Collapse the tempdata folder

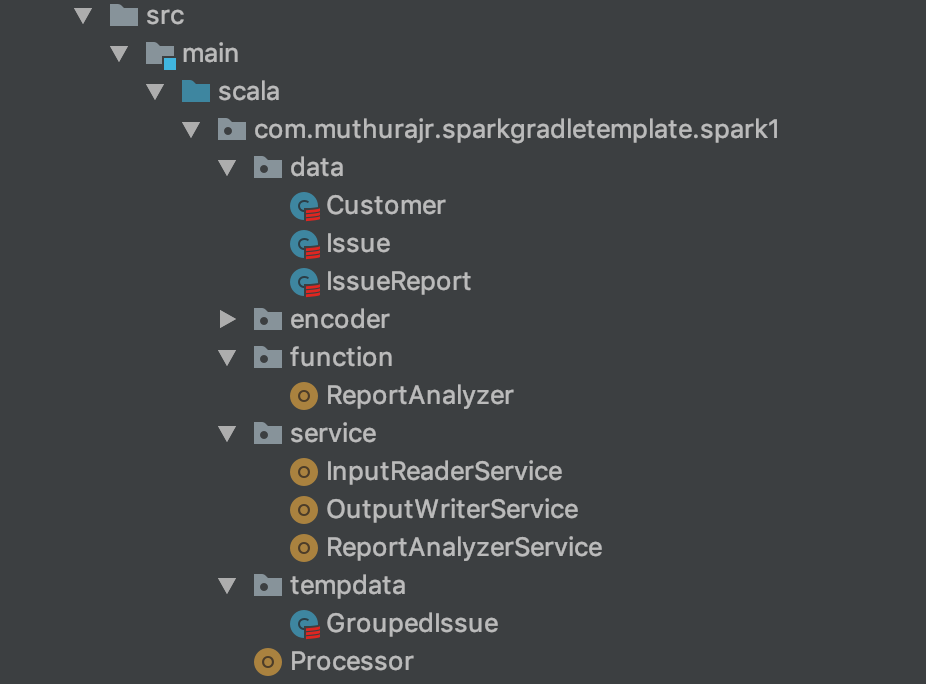227,585
